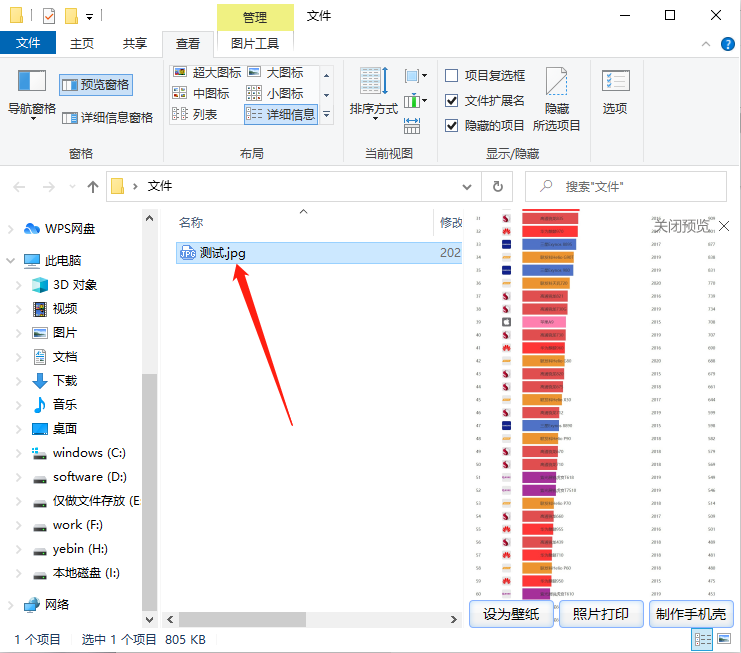741x653 pixels.
Task: Click the address bar path 文件
Action: [x=160, y=186]
